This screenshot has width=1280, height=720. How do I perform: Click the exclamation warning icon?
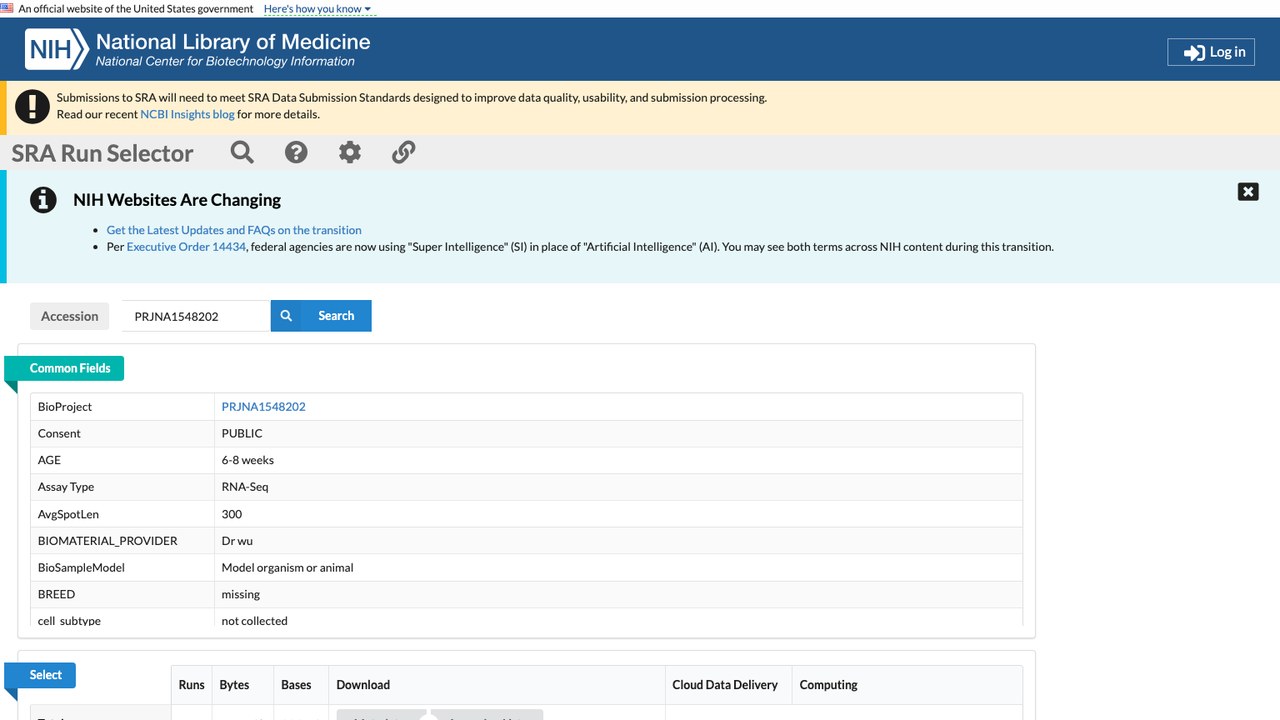click(x=33, y=106)
